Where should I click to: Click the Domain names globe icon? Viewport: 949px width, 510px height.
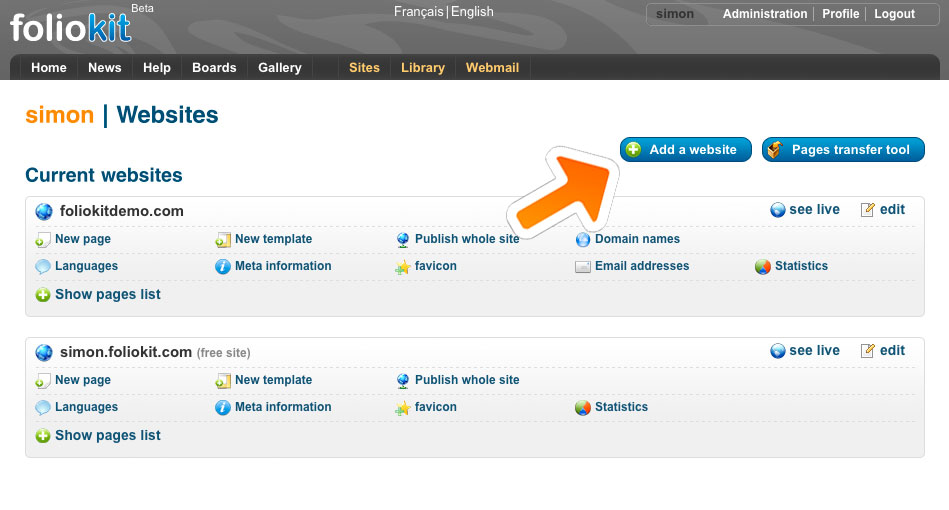(x=582, y=240)
